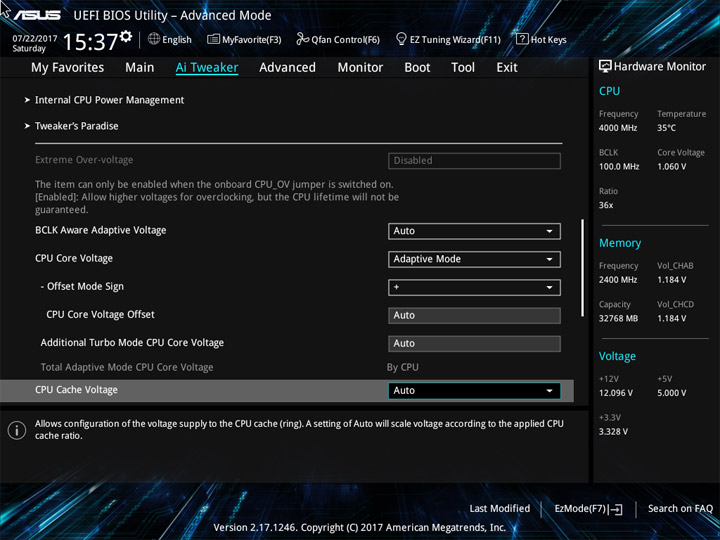
Task: Click the English language button
Action: [170, 39]
